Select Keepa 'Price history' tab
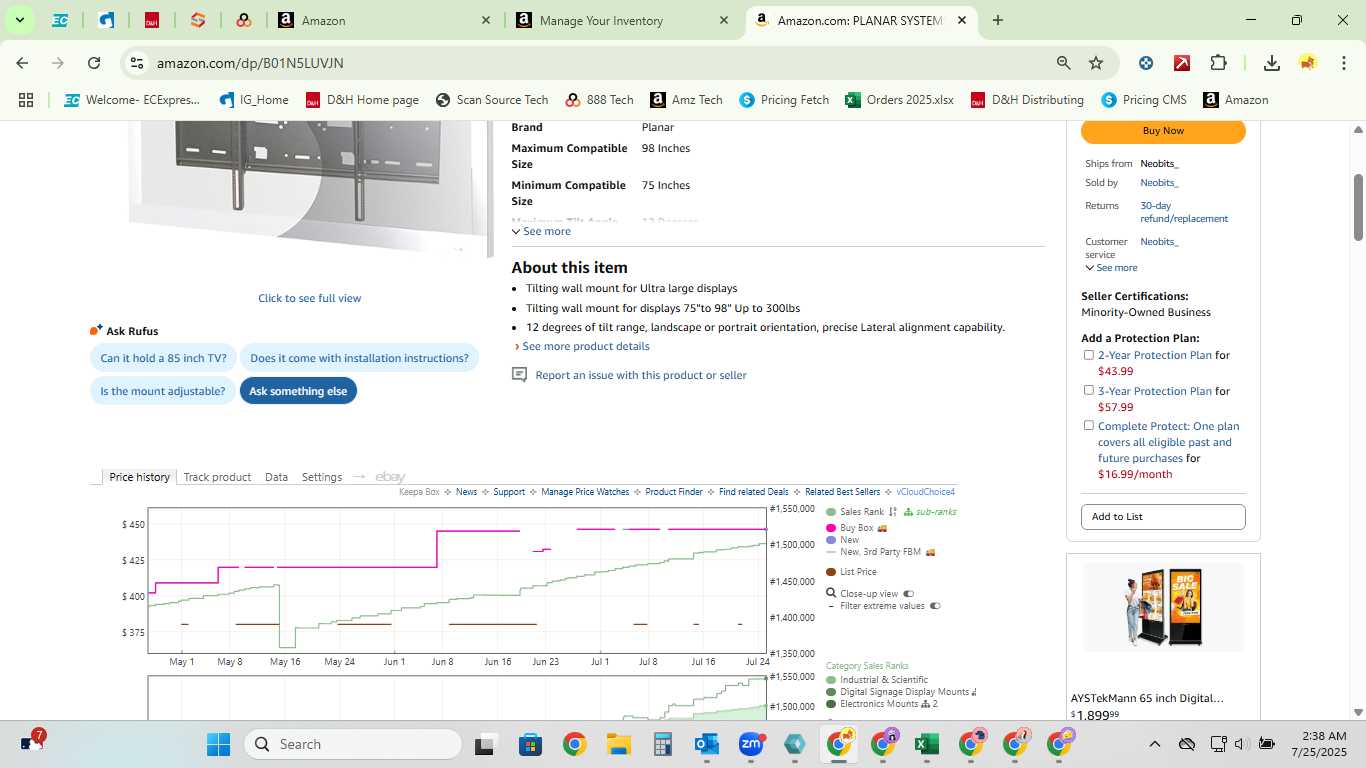This screenshot has height=768, width=1366. (x=140, y=477)
